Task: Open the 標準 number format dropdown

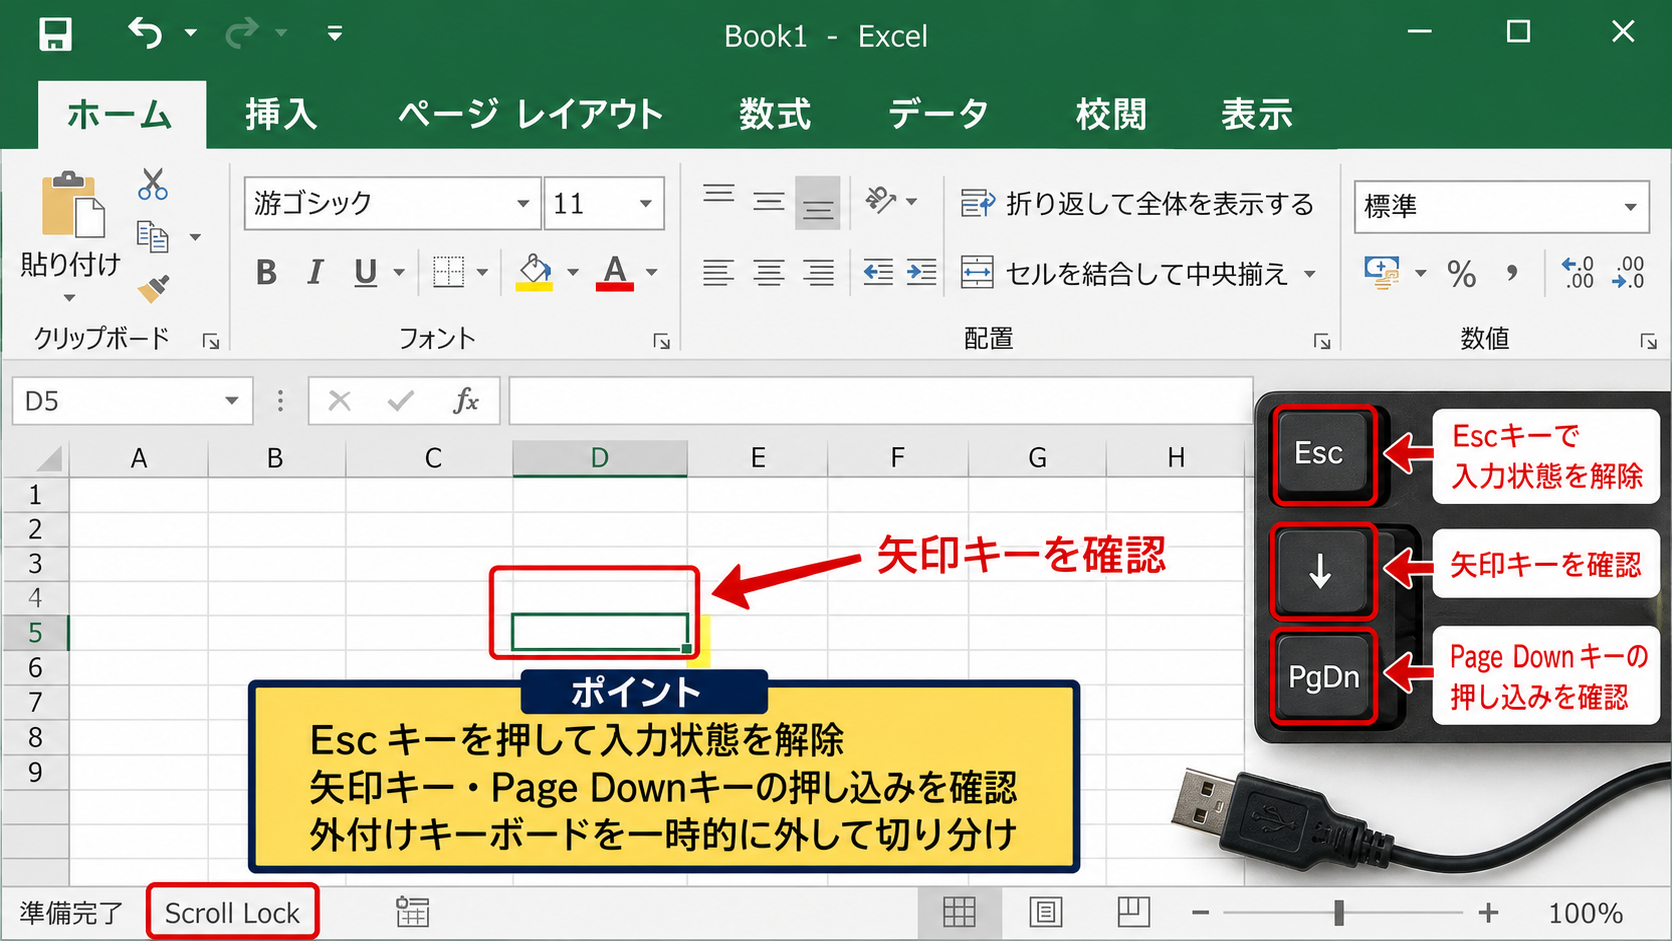Action: click(1631, 207)
